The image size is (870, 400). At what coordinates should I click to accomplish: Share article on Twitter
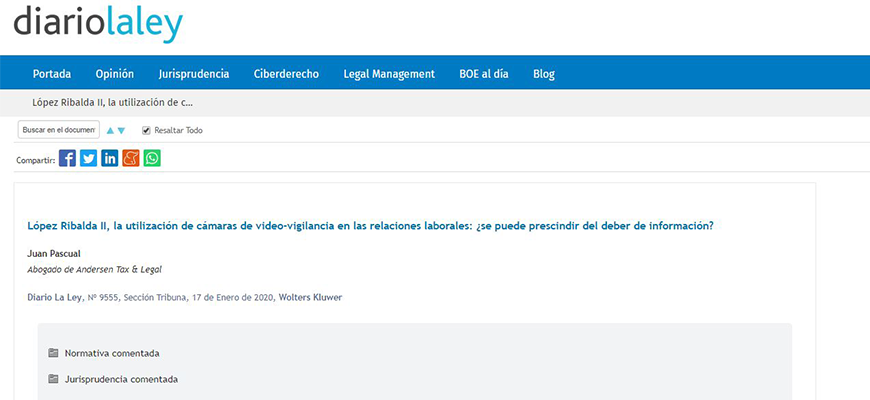[88, 158]
